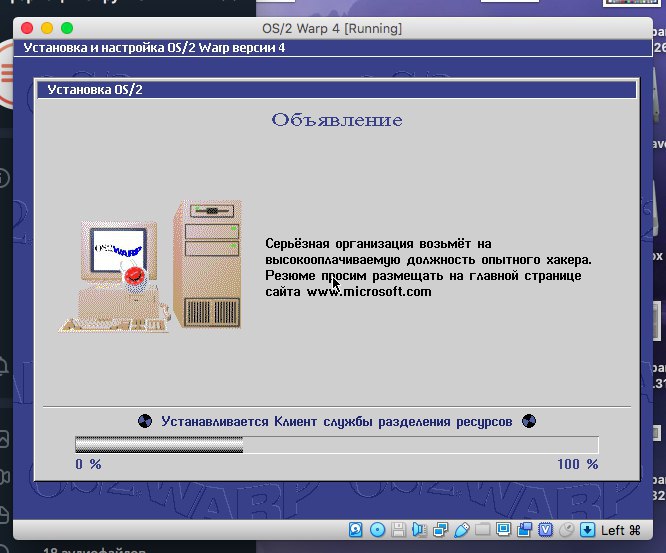Click the shared folders status icon
666x553 pixels.
pos(483,530)
